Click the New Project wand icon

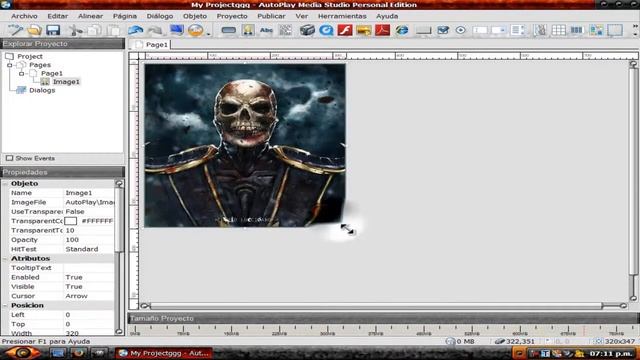[x=16, y=30]
